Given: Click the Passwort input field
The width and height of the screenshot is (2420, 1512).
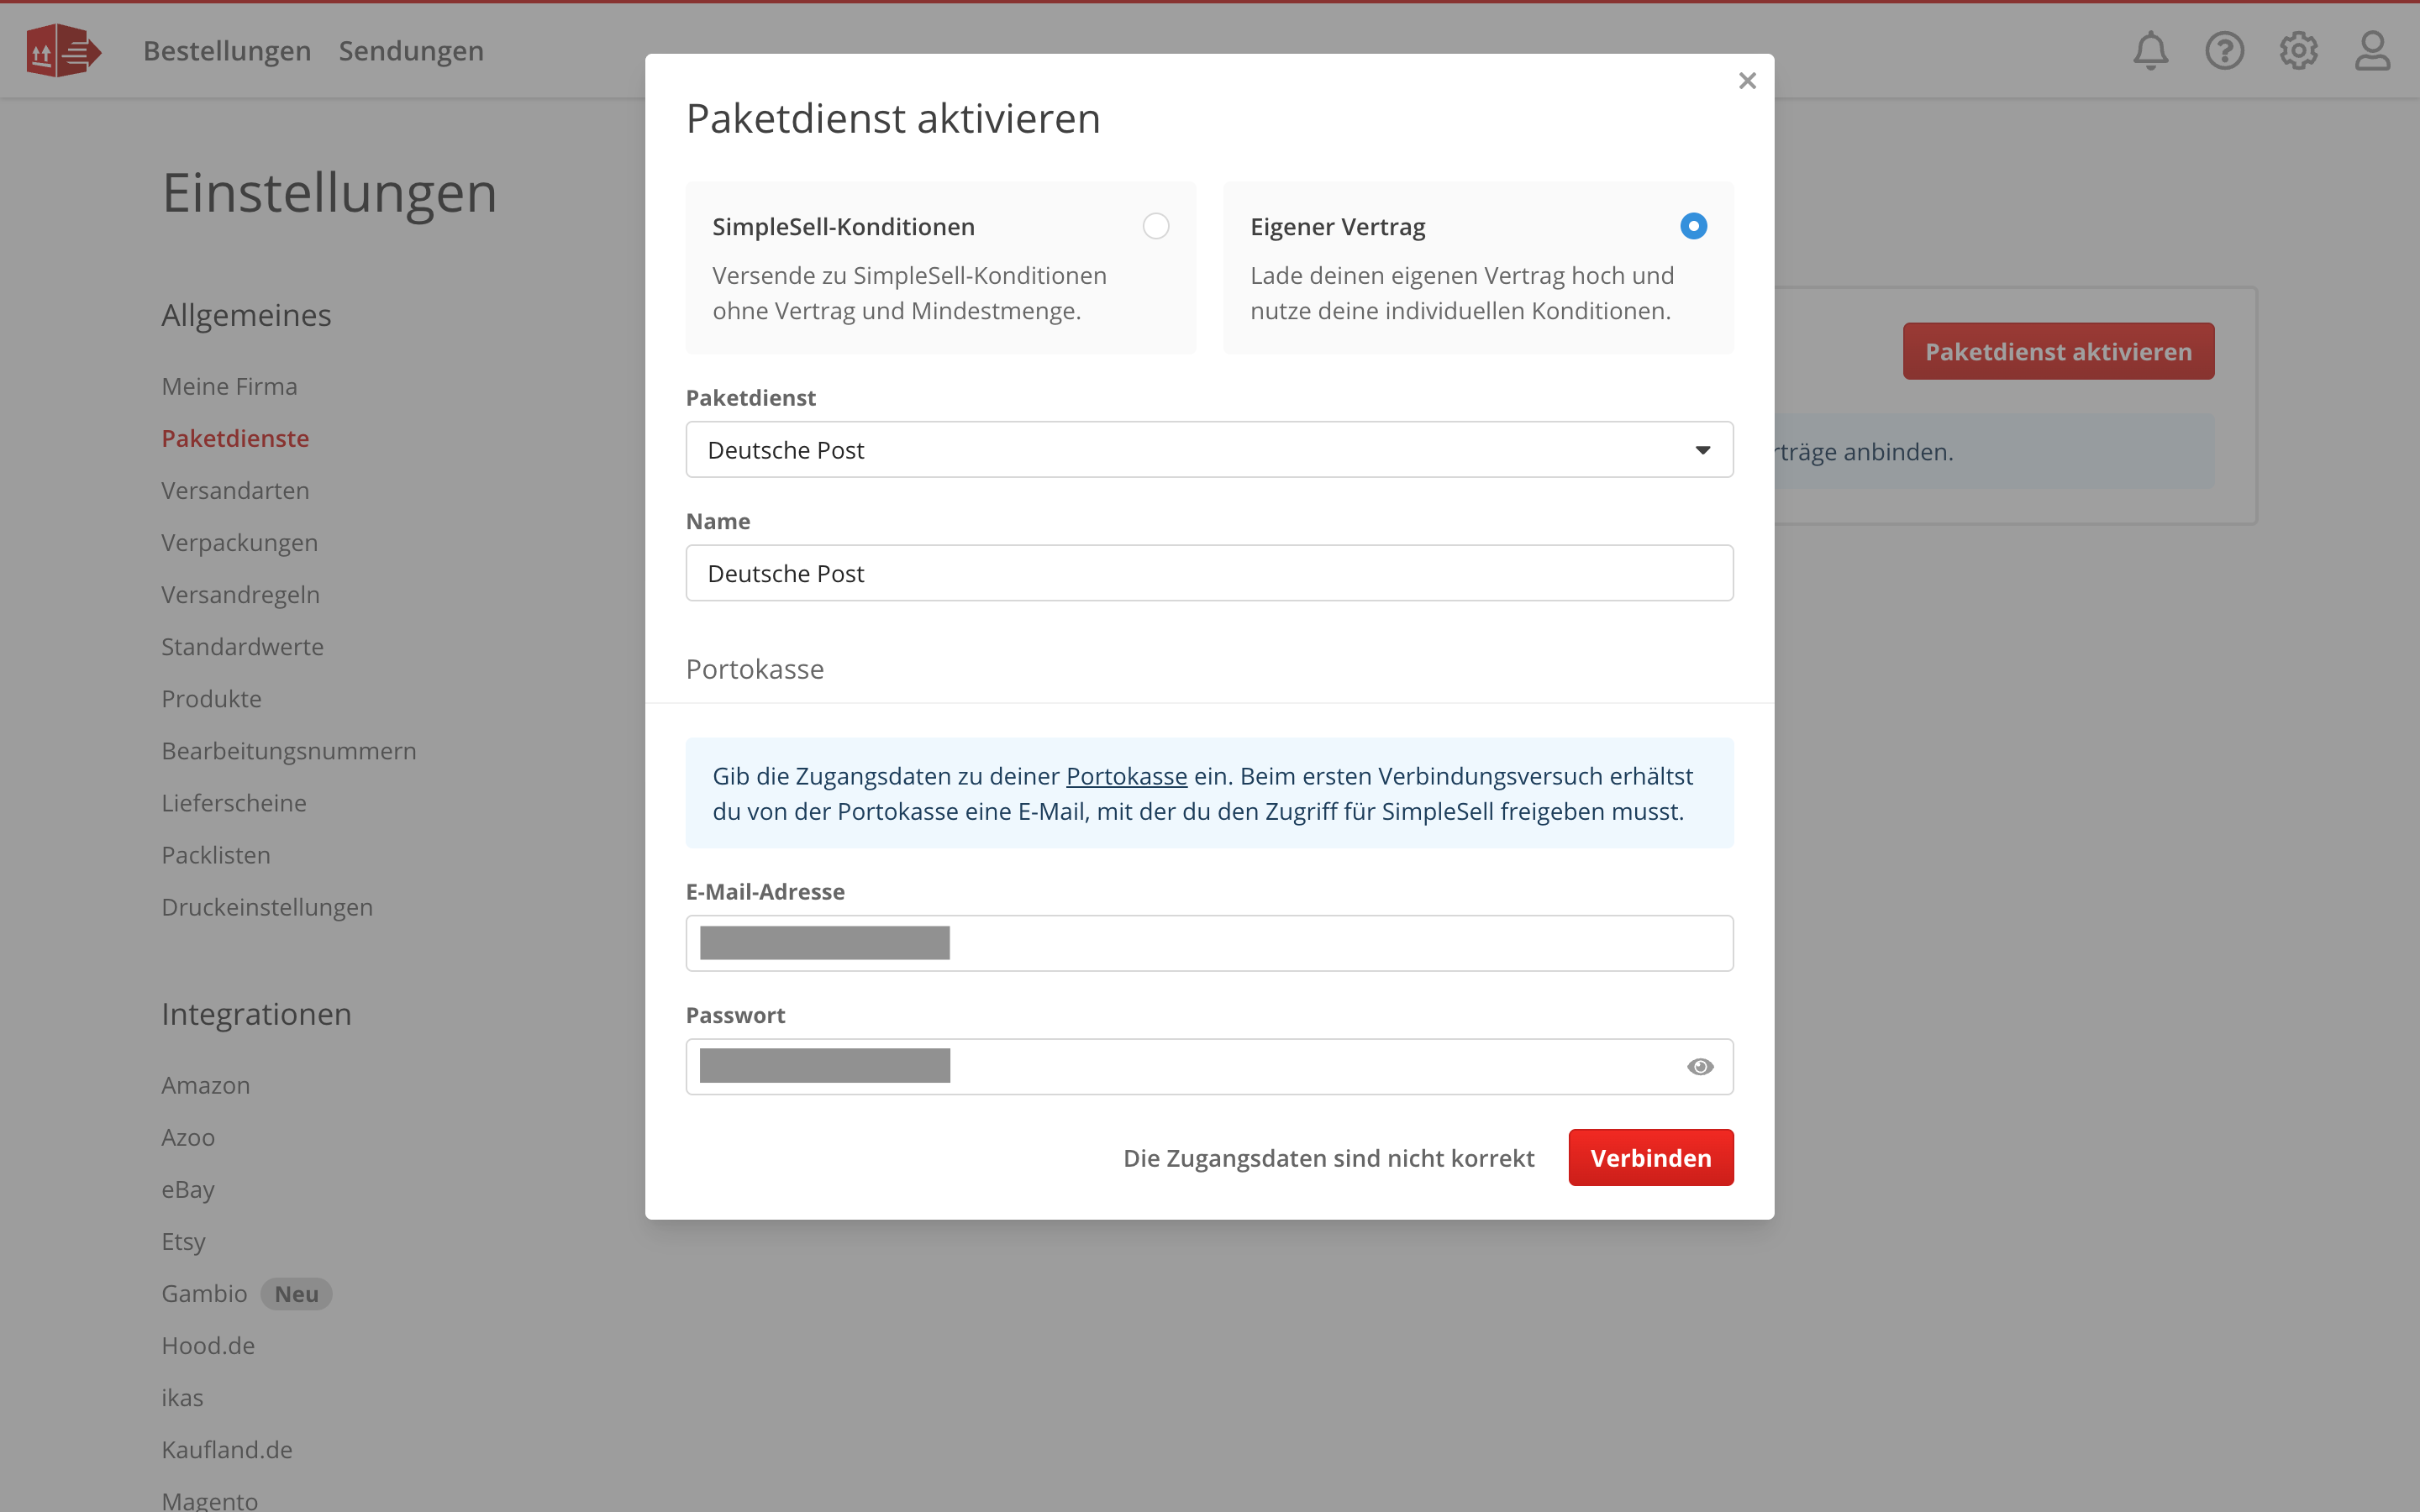Looking at the screenshot, I should point(1209,1067).
